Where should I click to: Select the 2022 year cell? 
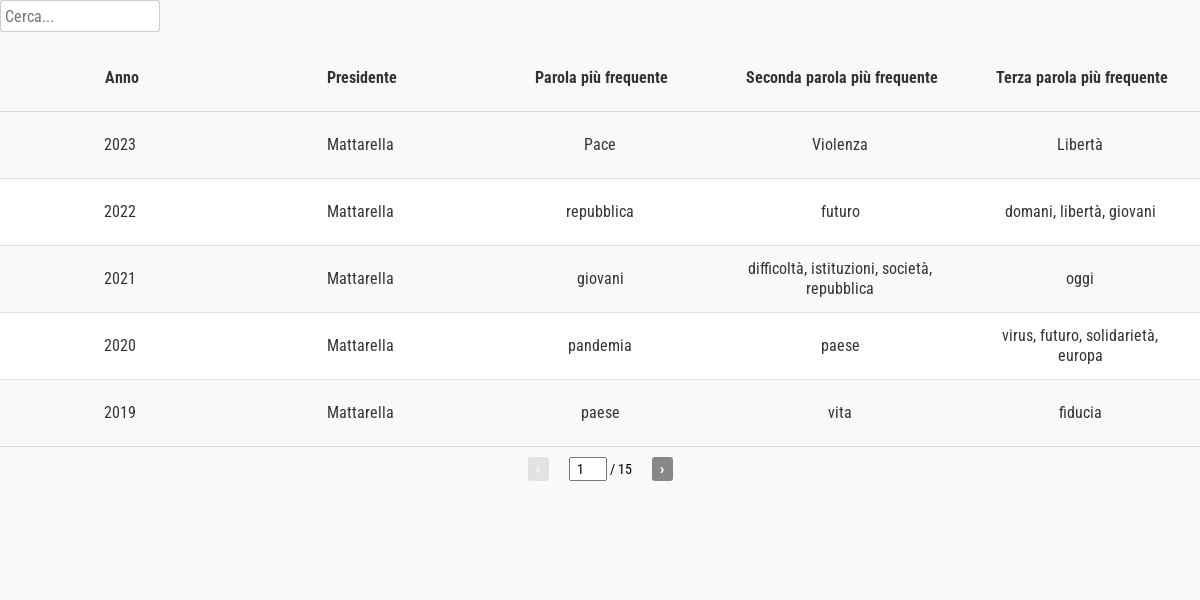pos(120,212)
